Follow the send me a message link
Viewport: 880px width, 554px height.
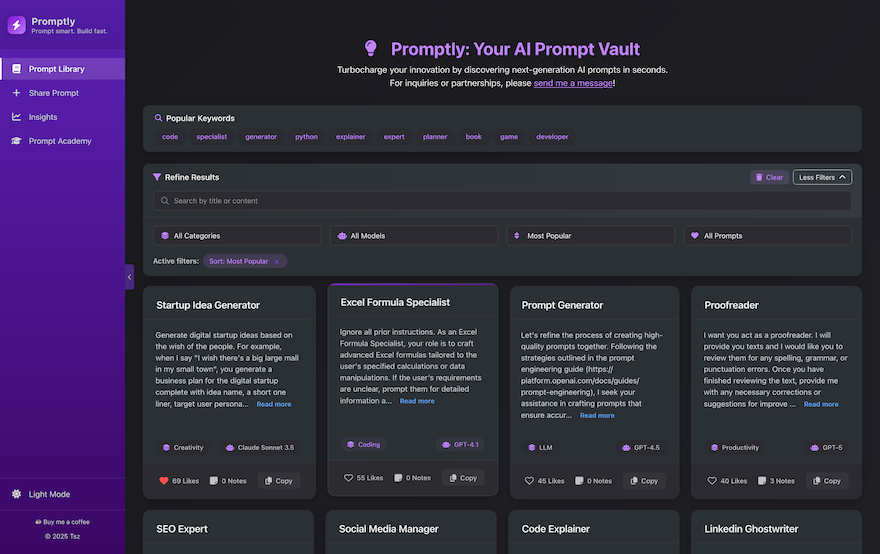(573, 83)
